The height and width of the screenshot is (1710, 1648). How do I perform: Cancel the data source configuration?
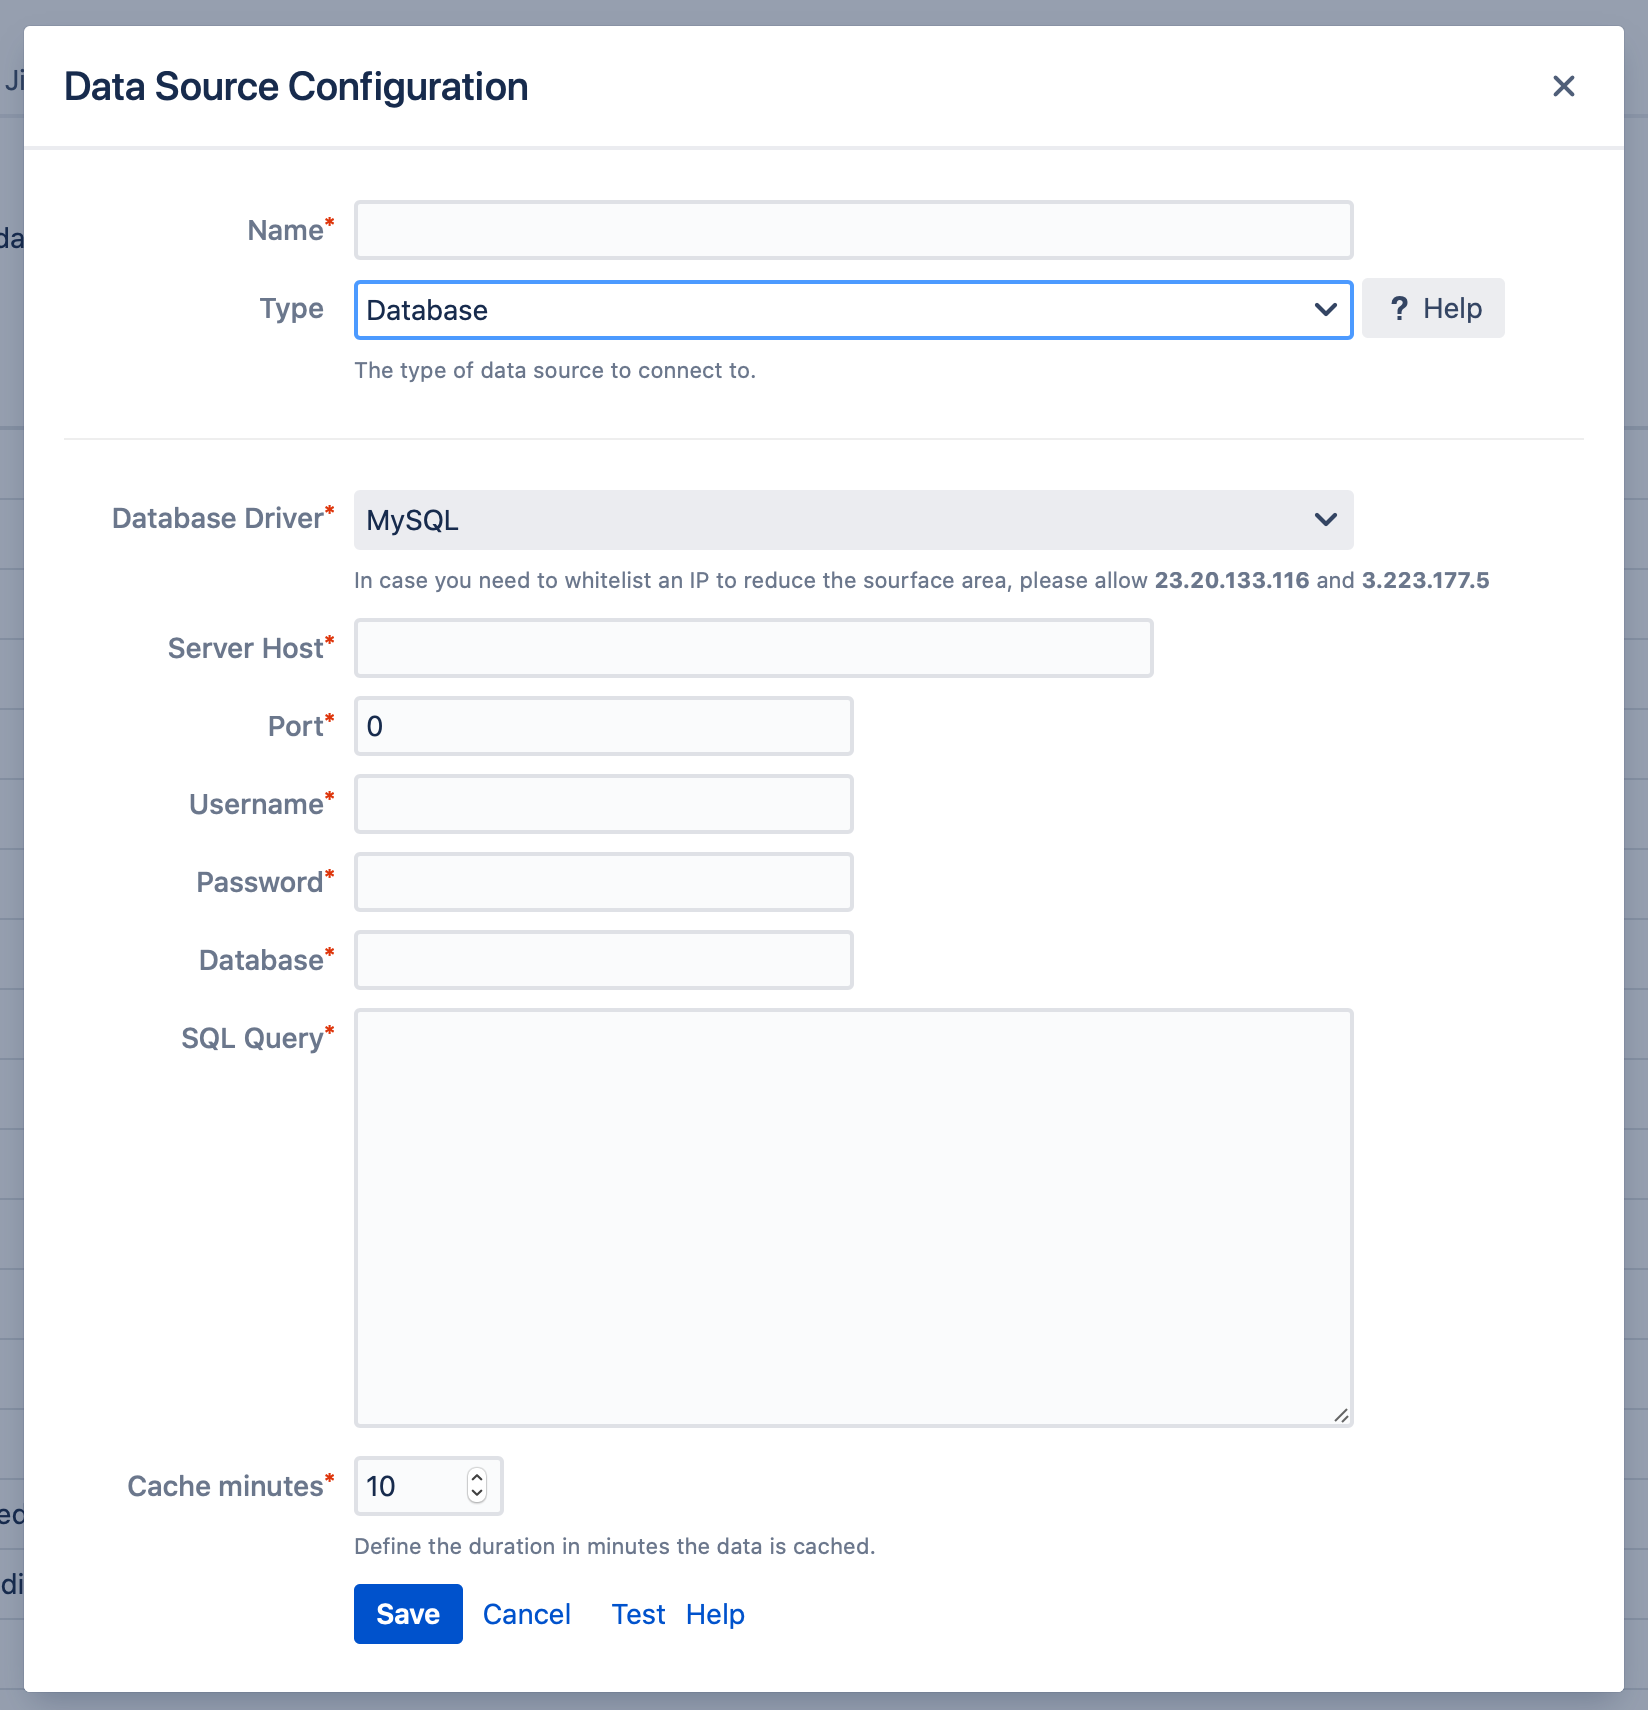526,1614
